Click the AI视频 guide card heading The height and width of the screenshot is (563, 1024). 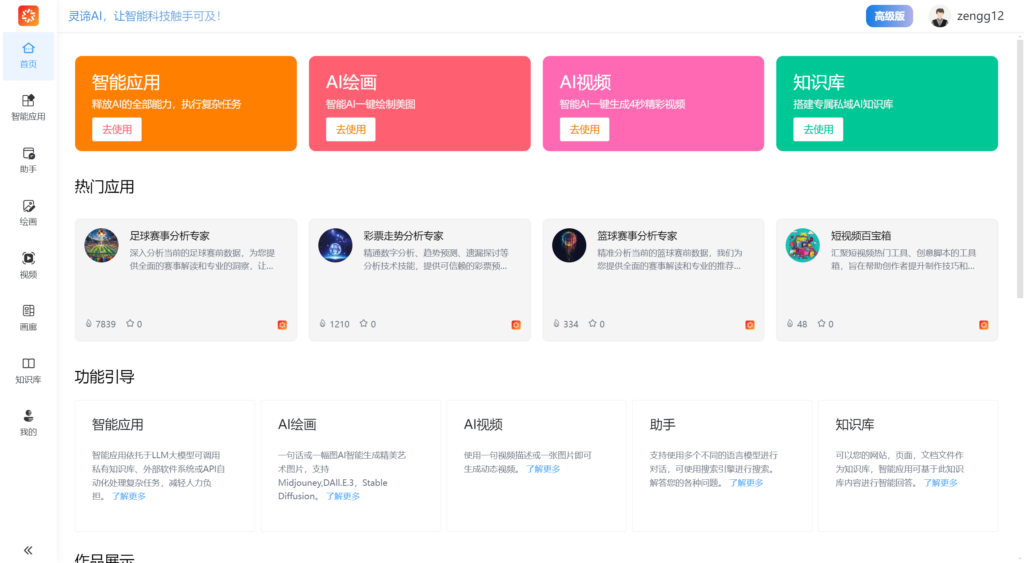point(483,425)
